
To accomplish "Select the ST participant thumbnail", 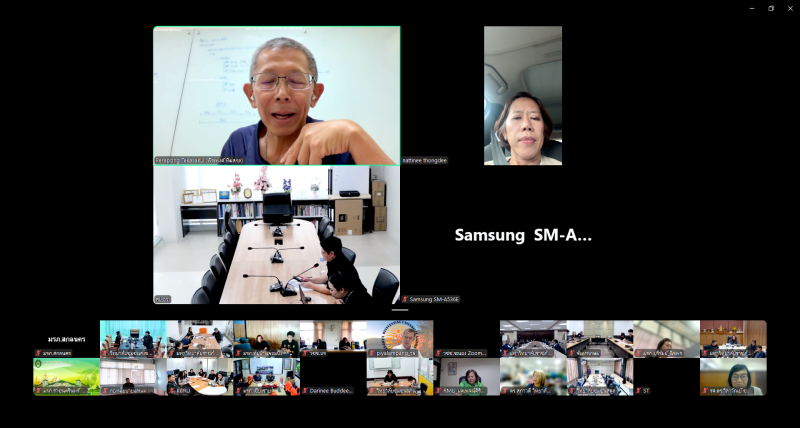I will pos(665,376).
